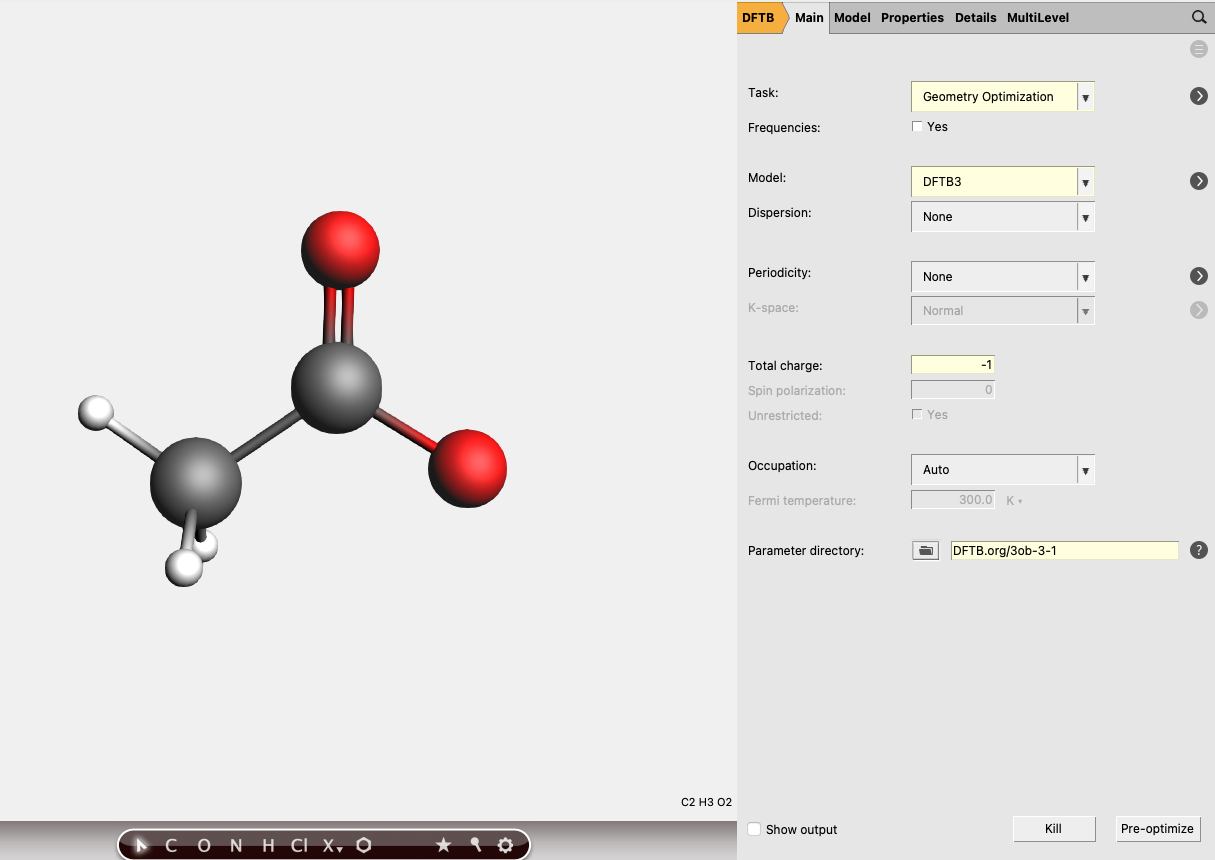Select the Oxygen atom drawing tool
This screenshot has height=860, width=1215.
coord(203,845)
